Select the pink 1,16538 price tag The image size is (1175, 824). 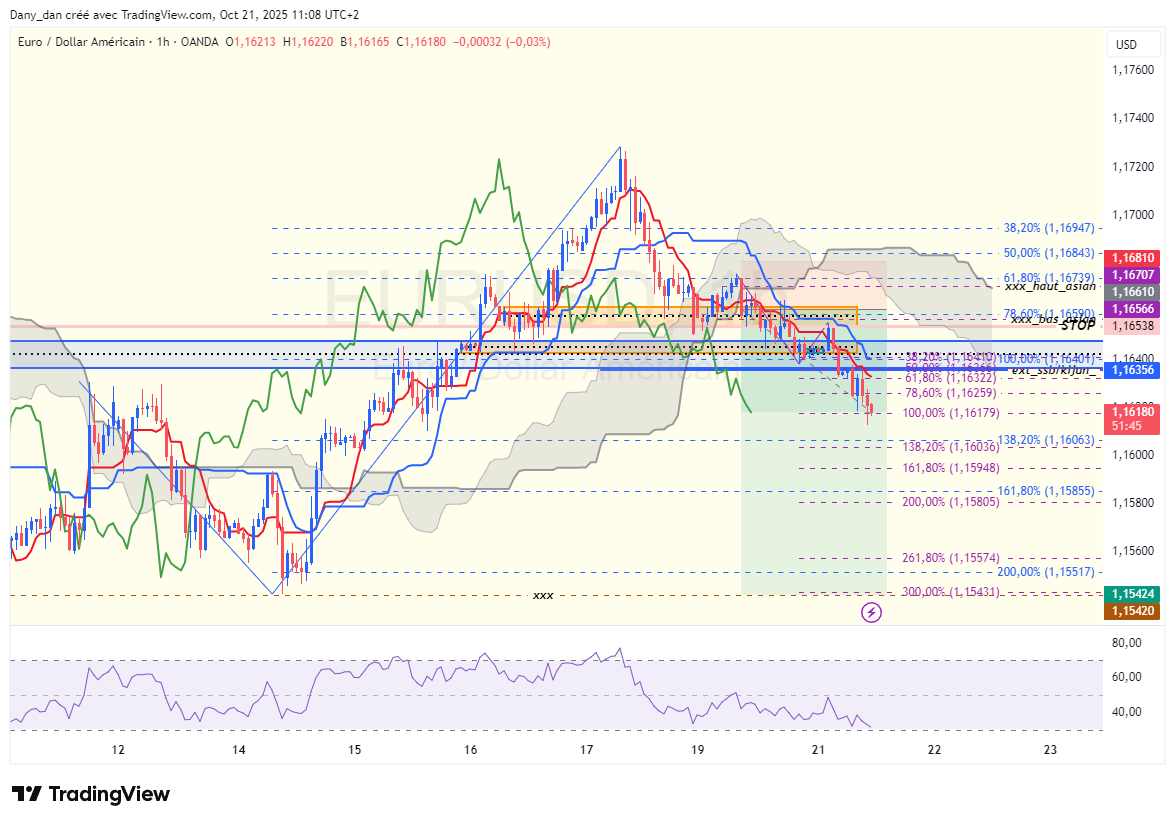[1132, 326]
